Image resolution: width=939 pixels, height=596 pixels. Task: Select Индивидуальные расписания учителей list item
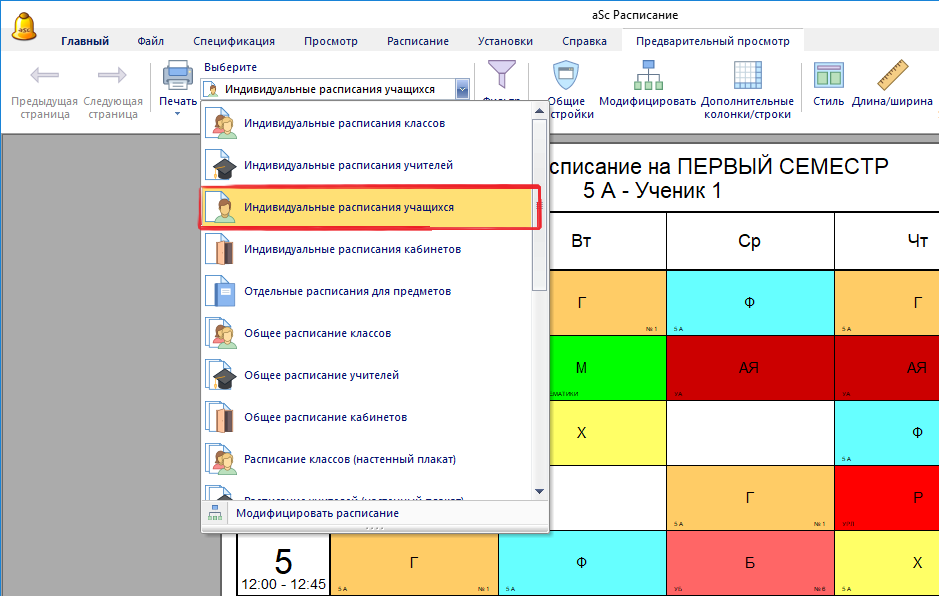tap(348, 165)
